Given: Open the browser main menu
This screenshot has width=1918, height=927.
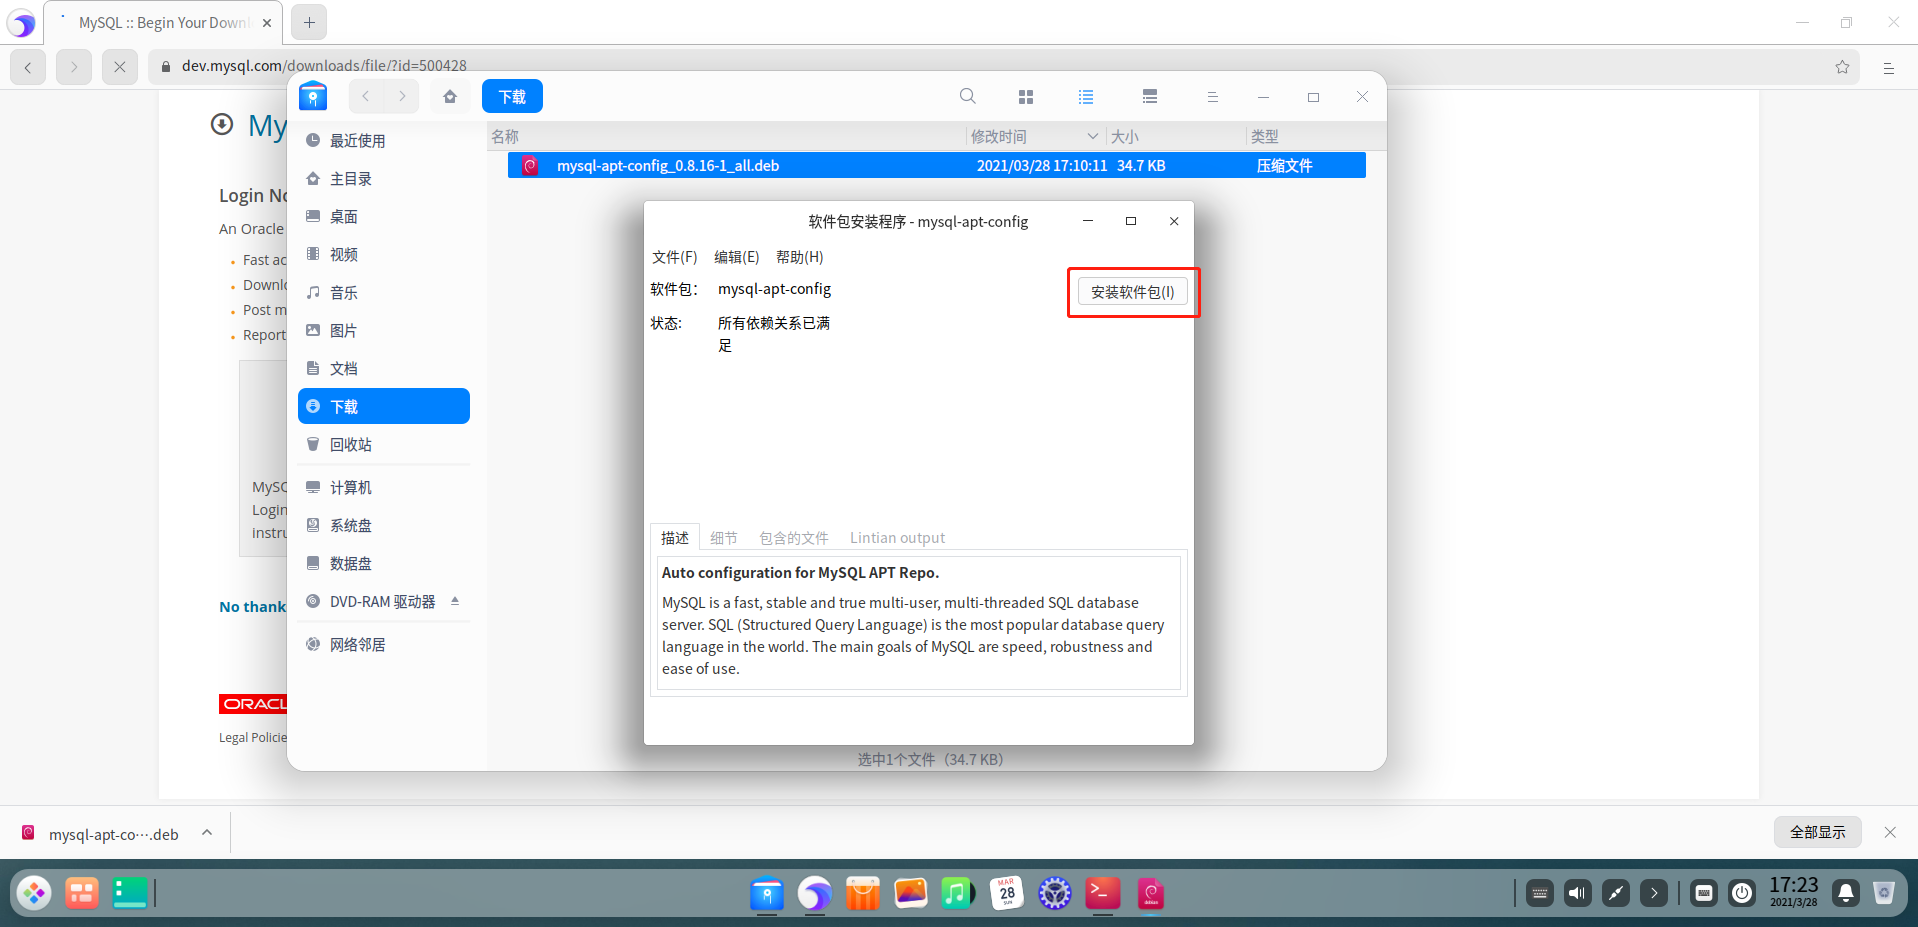Looking at the screenshot, I should click(1889, 68).
